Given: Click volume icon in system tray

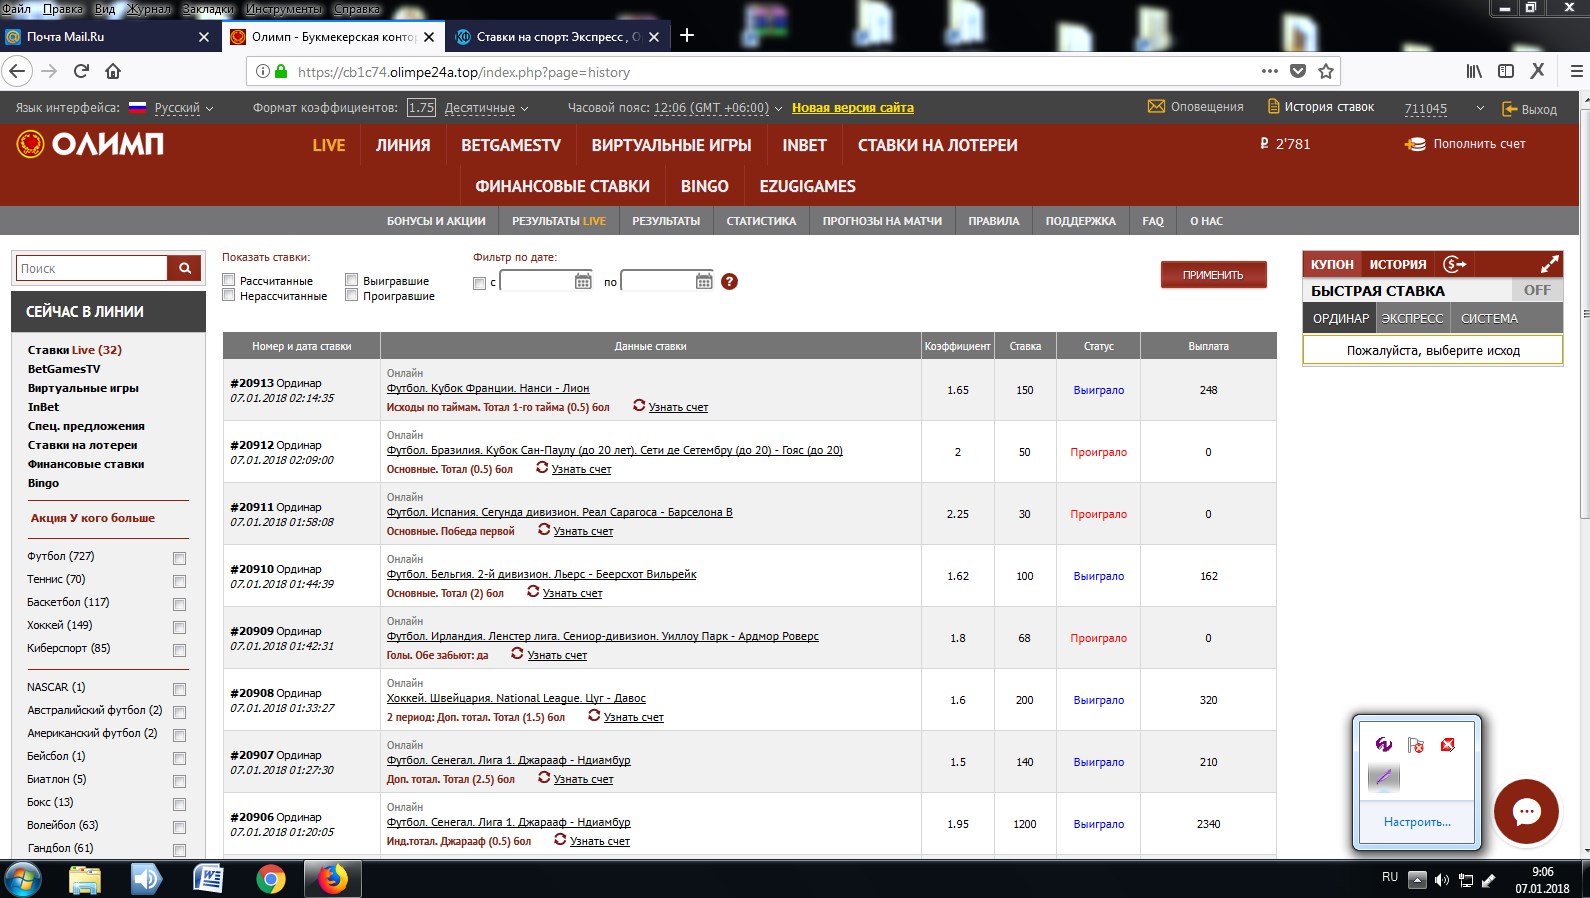Looking at the screenshot, I should (x=1441, y=880).
